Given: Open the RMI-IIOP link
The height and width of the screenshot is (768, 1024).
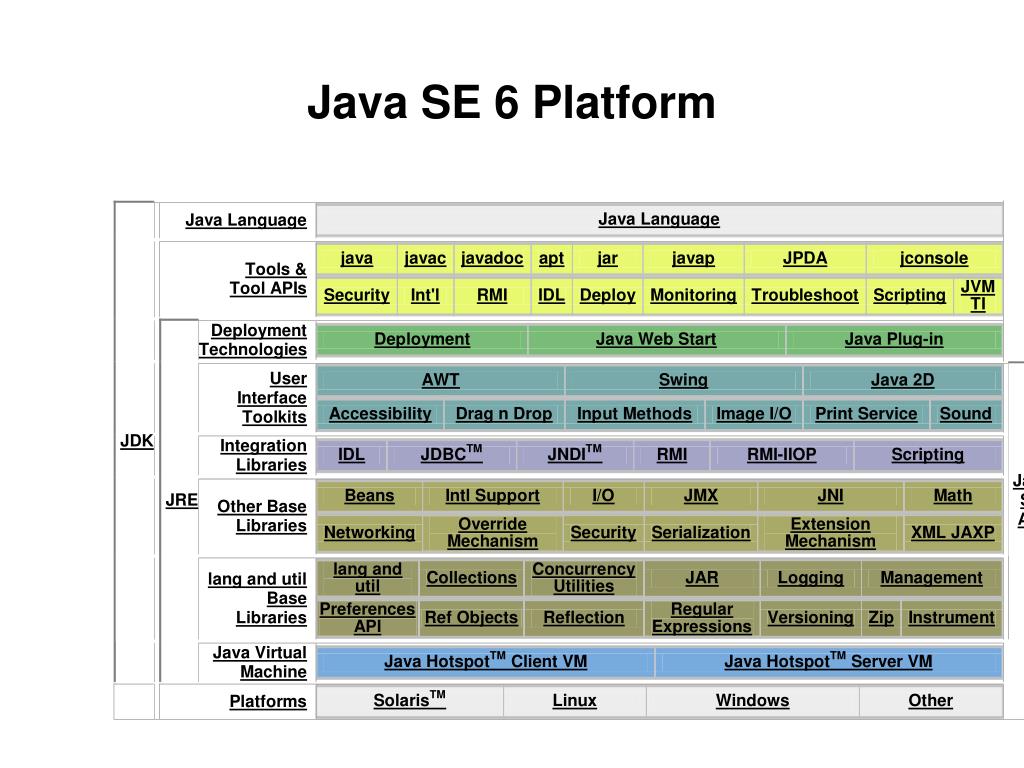Looking at the screenshot, I should pyautogui.click(x=782, y=455).
